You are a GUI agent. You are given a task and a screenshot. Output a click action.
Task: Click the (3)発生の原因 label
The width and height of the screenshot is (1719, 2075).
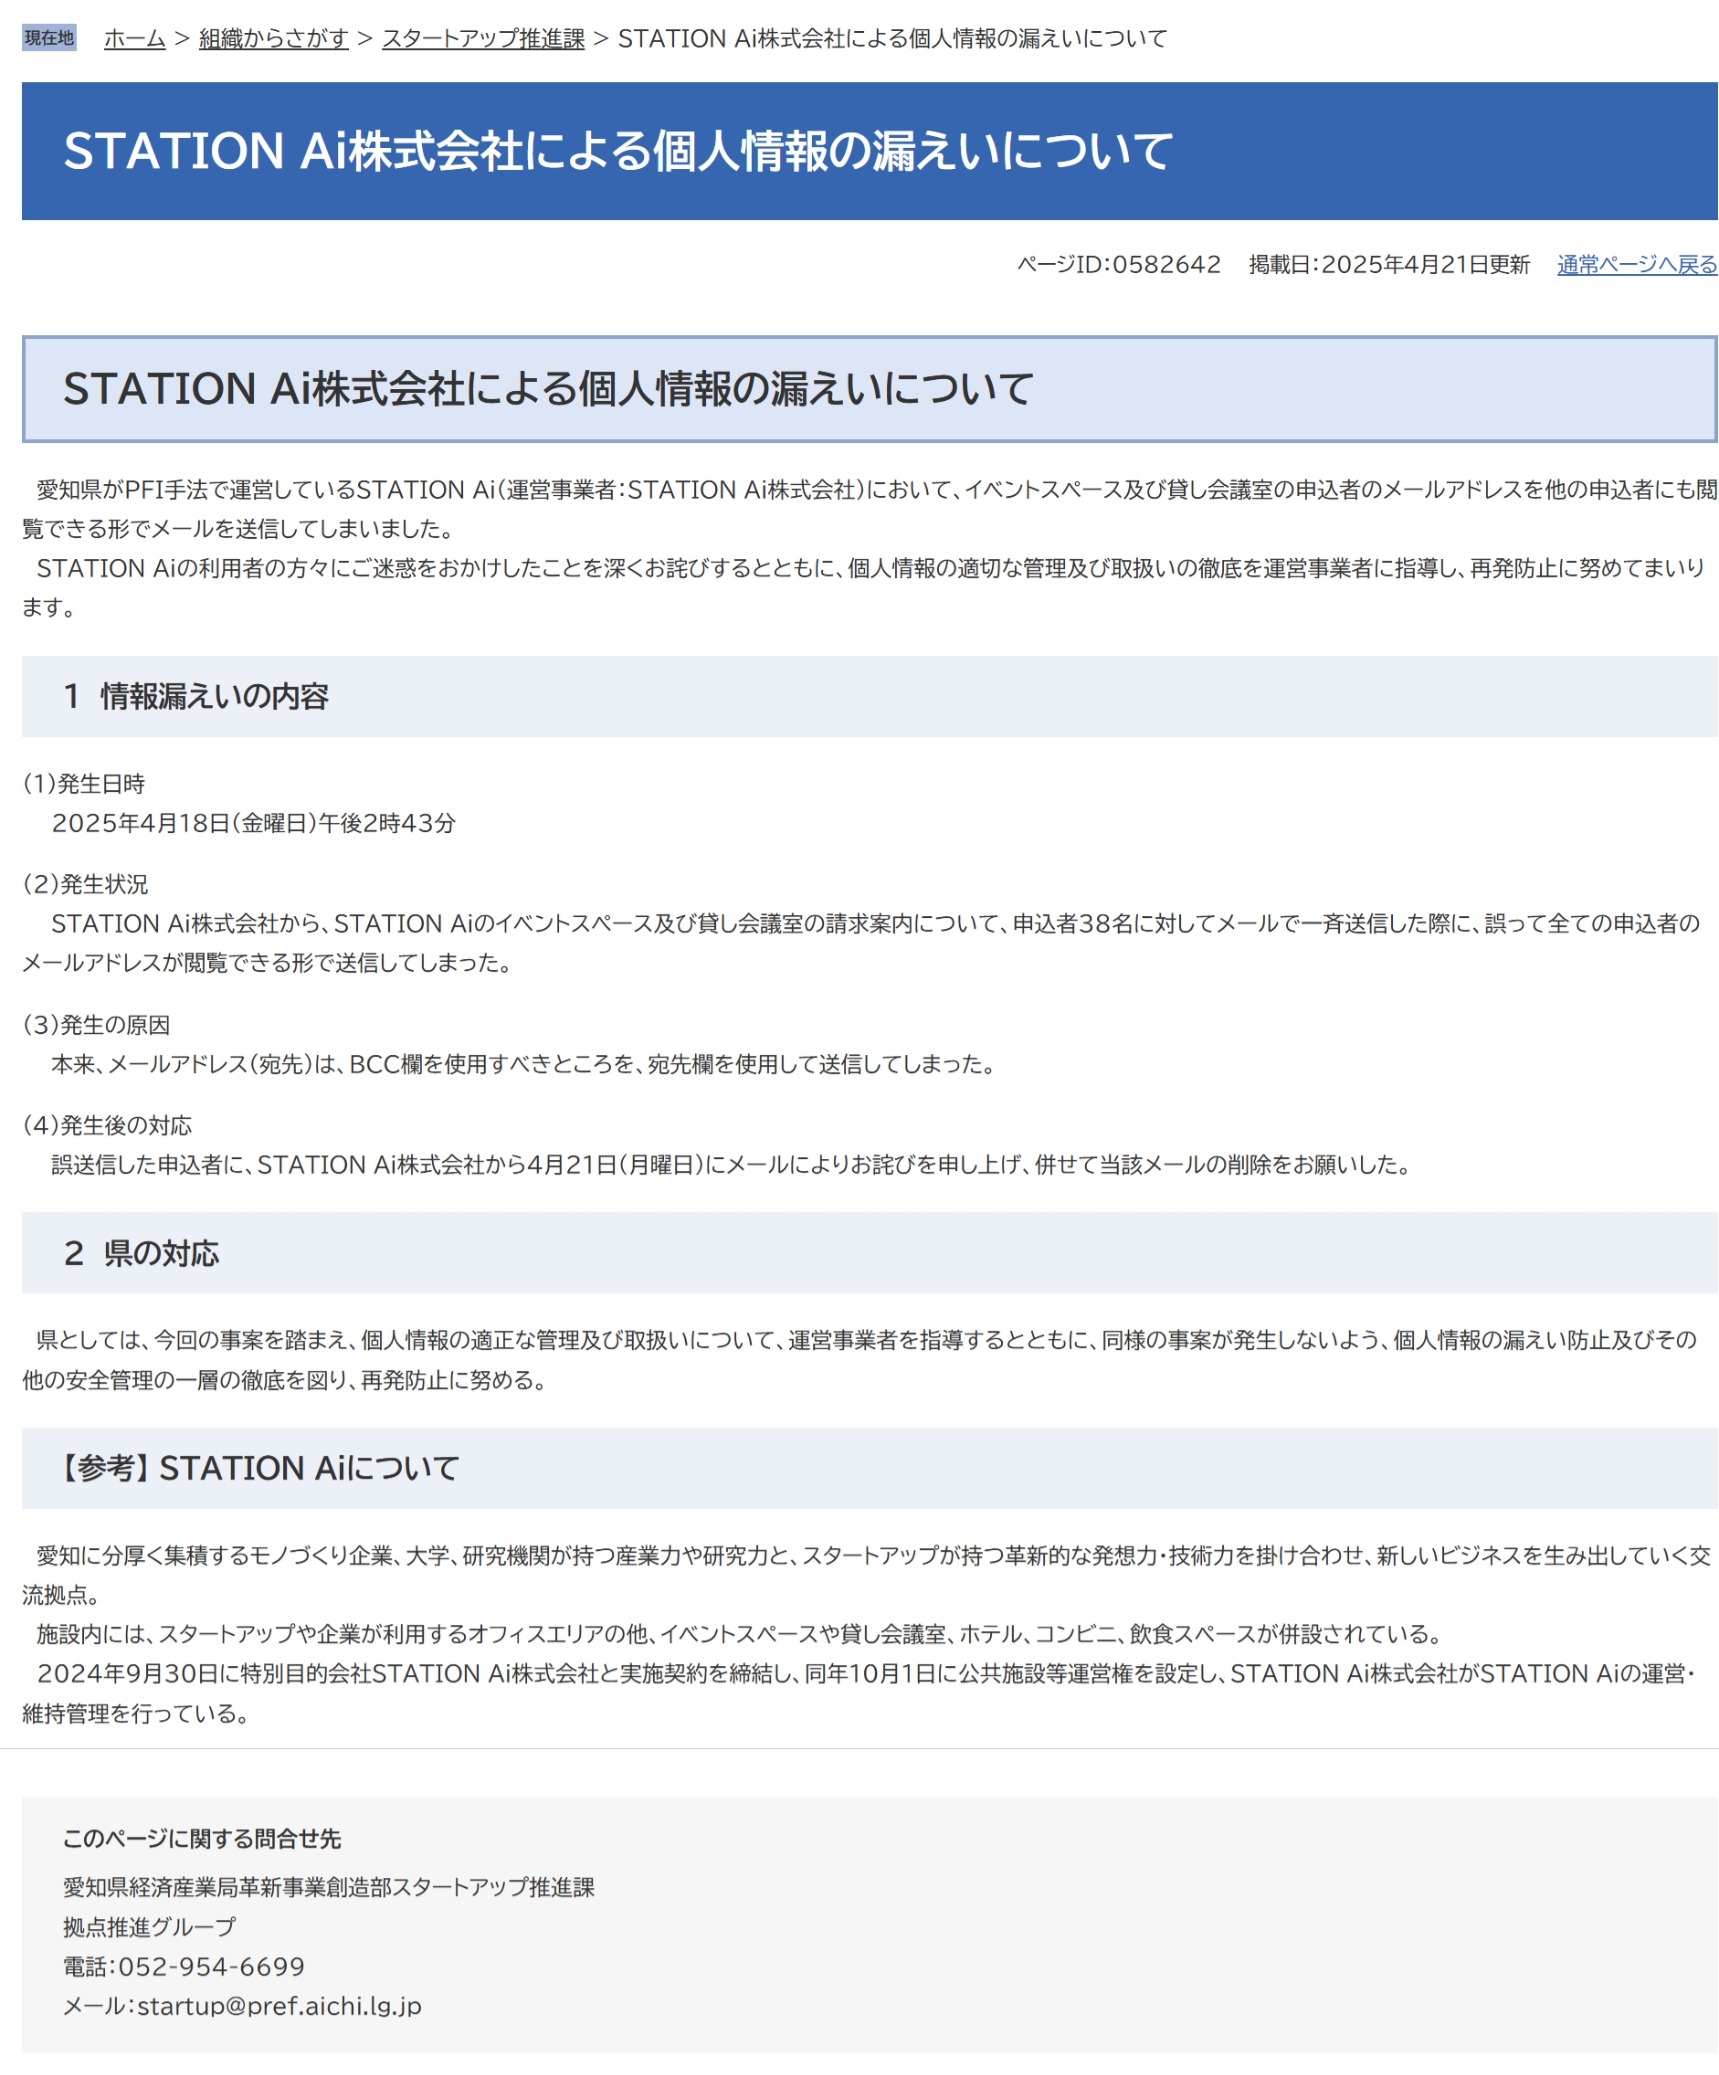click(96, 1024)
